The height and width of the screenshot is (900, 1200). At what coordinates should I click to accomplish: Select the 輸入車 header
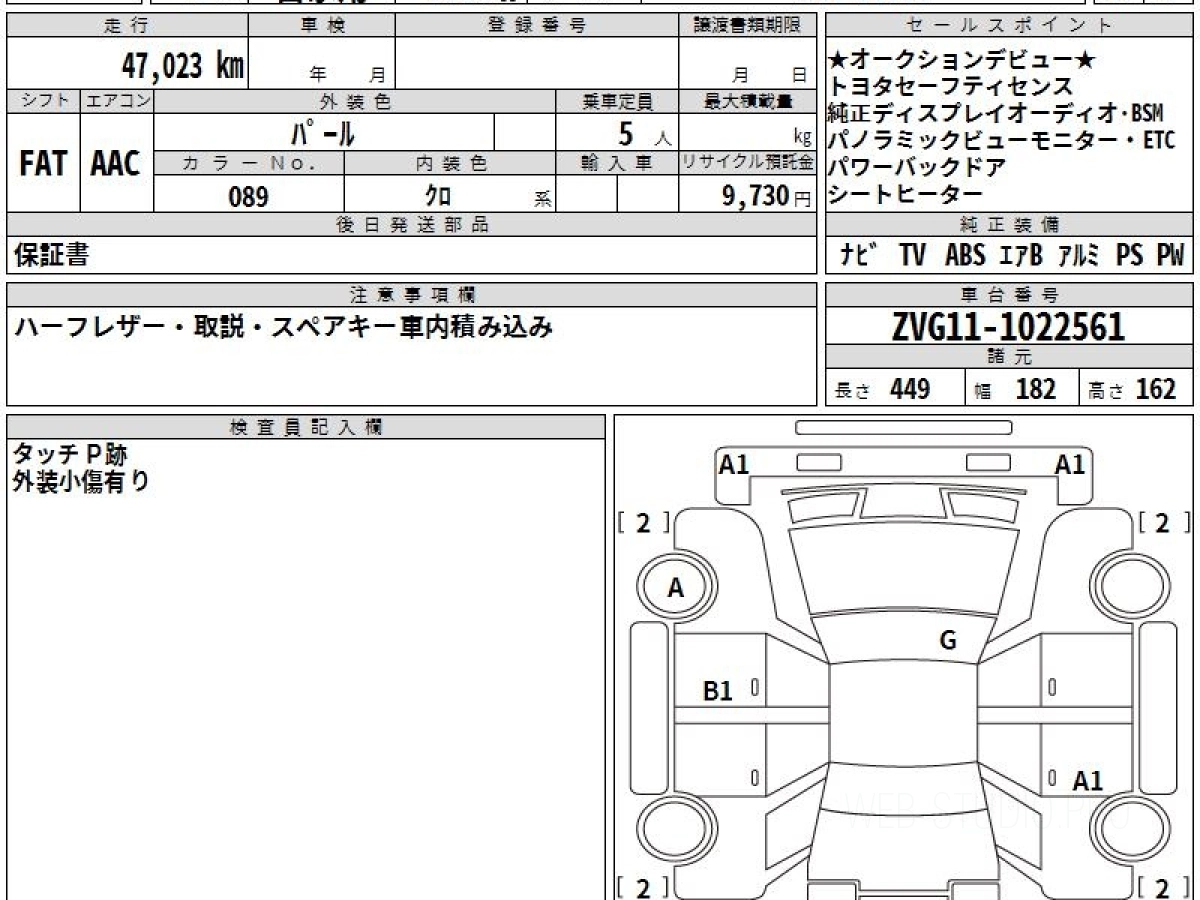click(617, 163)
